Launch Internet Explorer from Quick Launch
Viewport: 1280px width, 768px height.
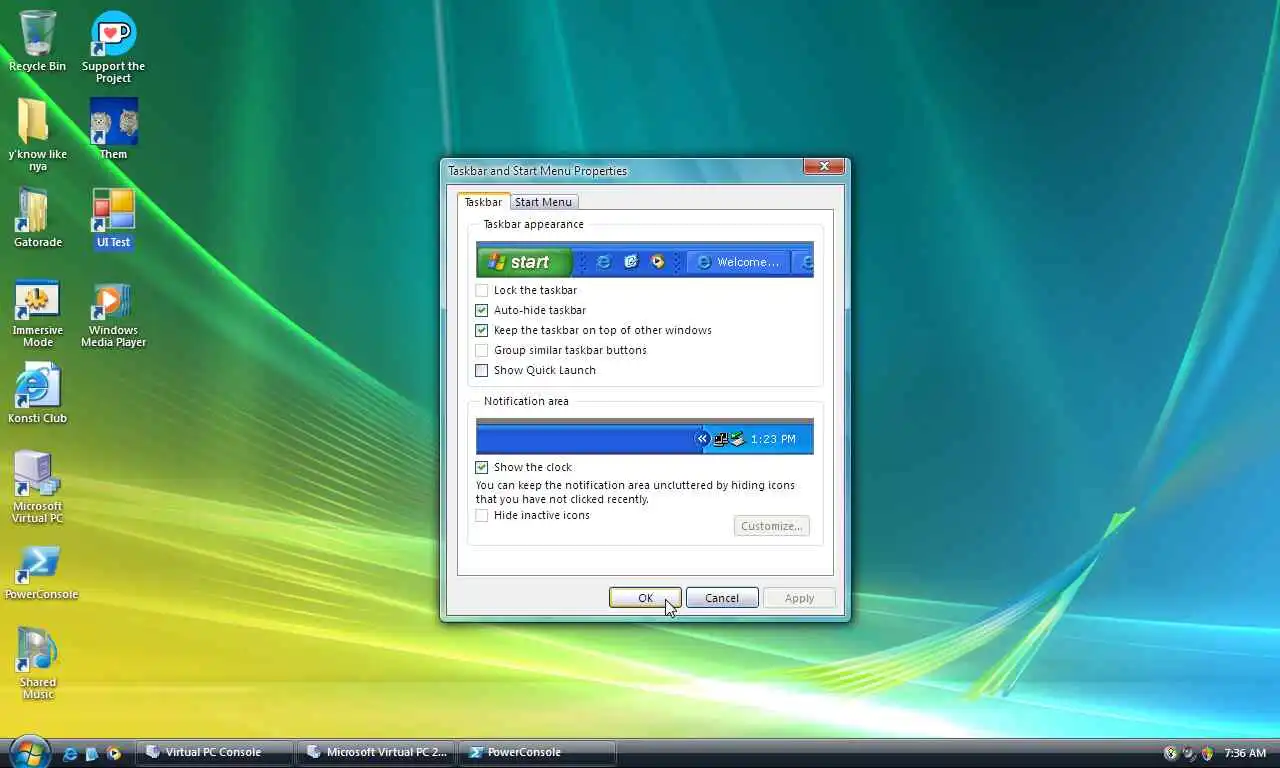click(x=70, y=754)
